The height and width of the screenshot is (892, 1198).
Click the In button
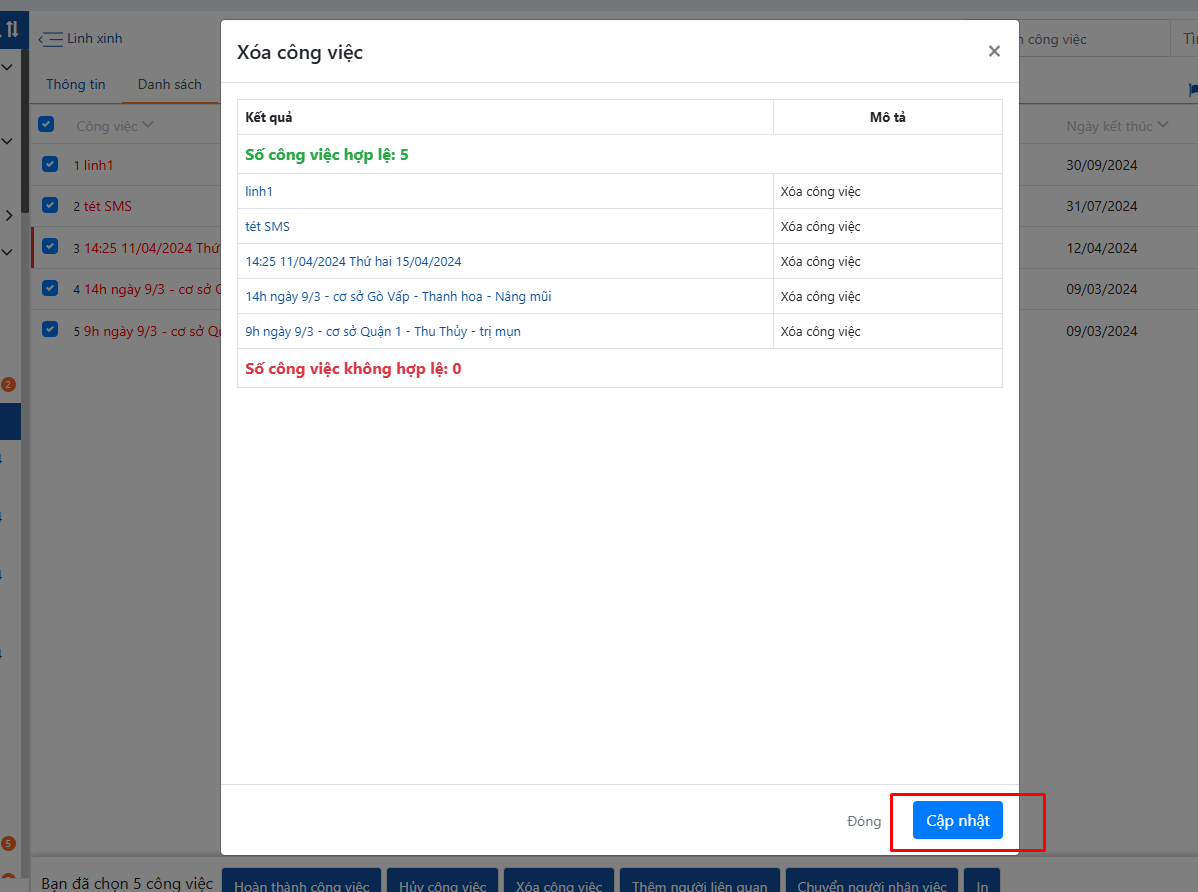[x=982, y=883]
